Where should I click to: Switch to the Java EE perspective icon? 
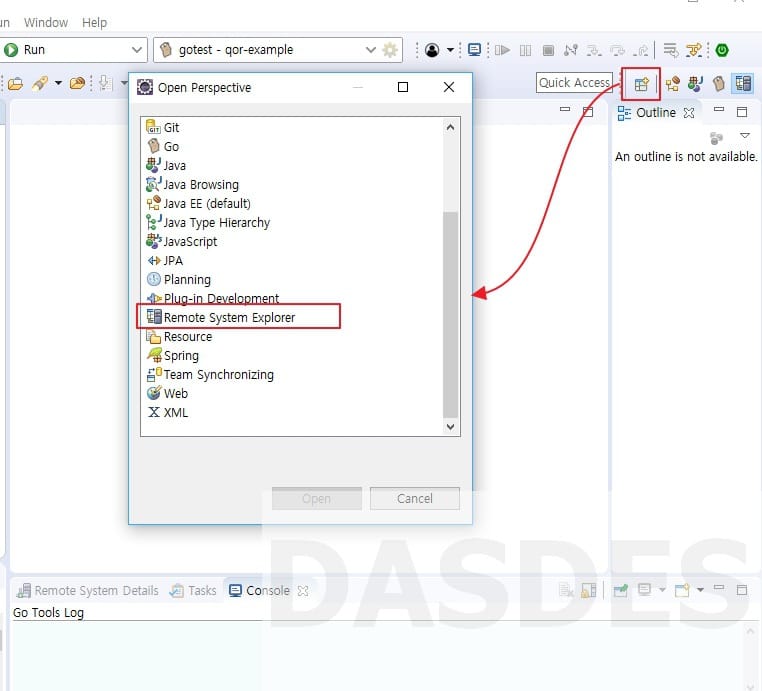click(x=673, y=84)
